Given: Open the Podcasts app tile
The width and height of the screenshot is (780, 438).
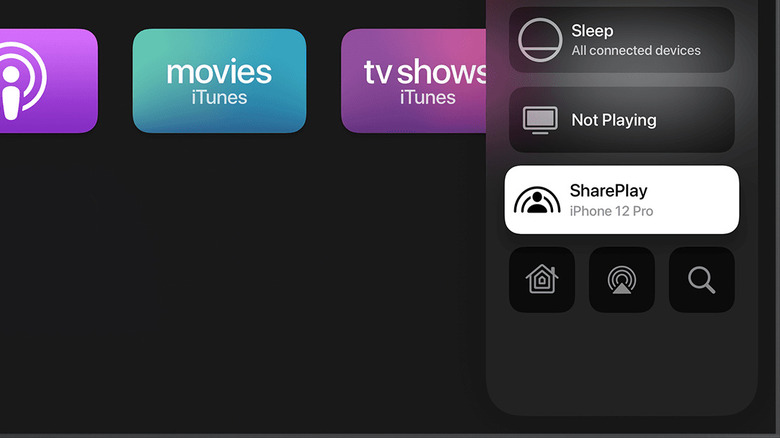Looking at the screenshot, I should pyautogui.click(x=49, y=81).
